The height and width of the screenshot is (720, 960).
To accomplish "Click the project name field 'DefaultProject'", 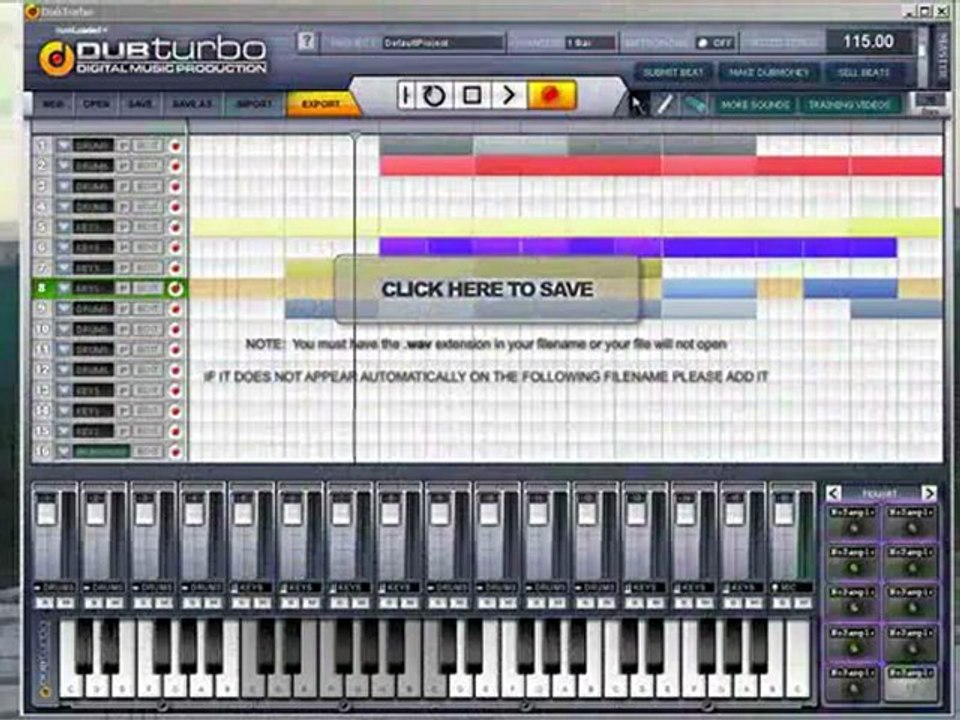I will [443, 43].
